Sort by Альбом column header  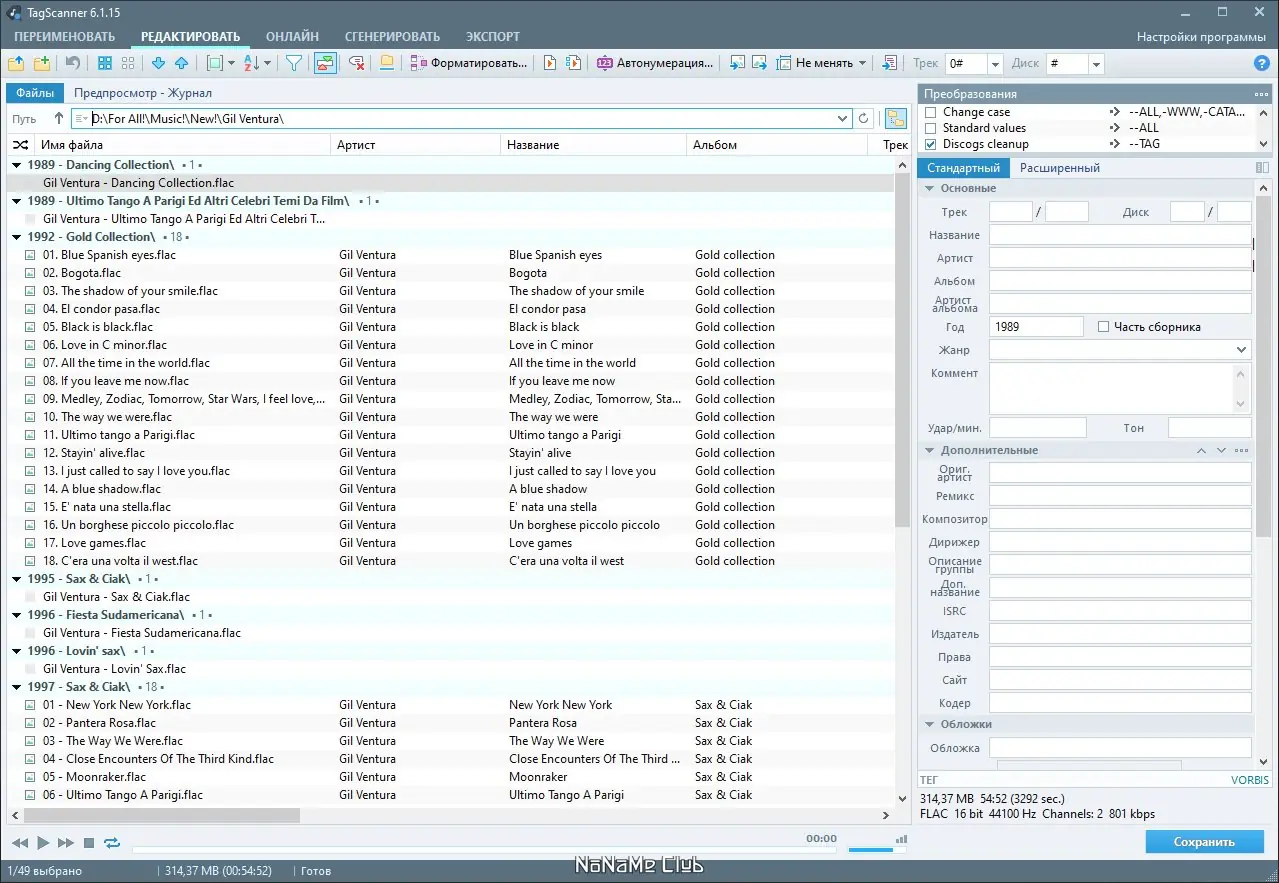778,145
